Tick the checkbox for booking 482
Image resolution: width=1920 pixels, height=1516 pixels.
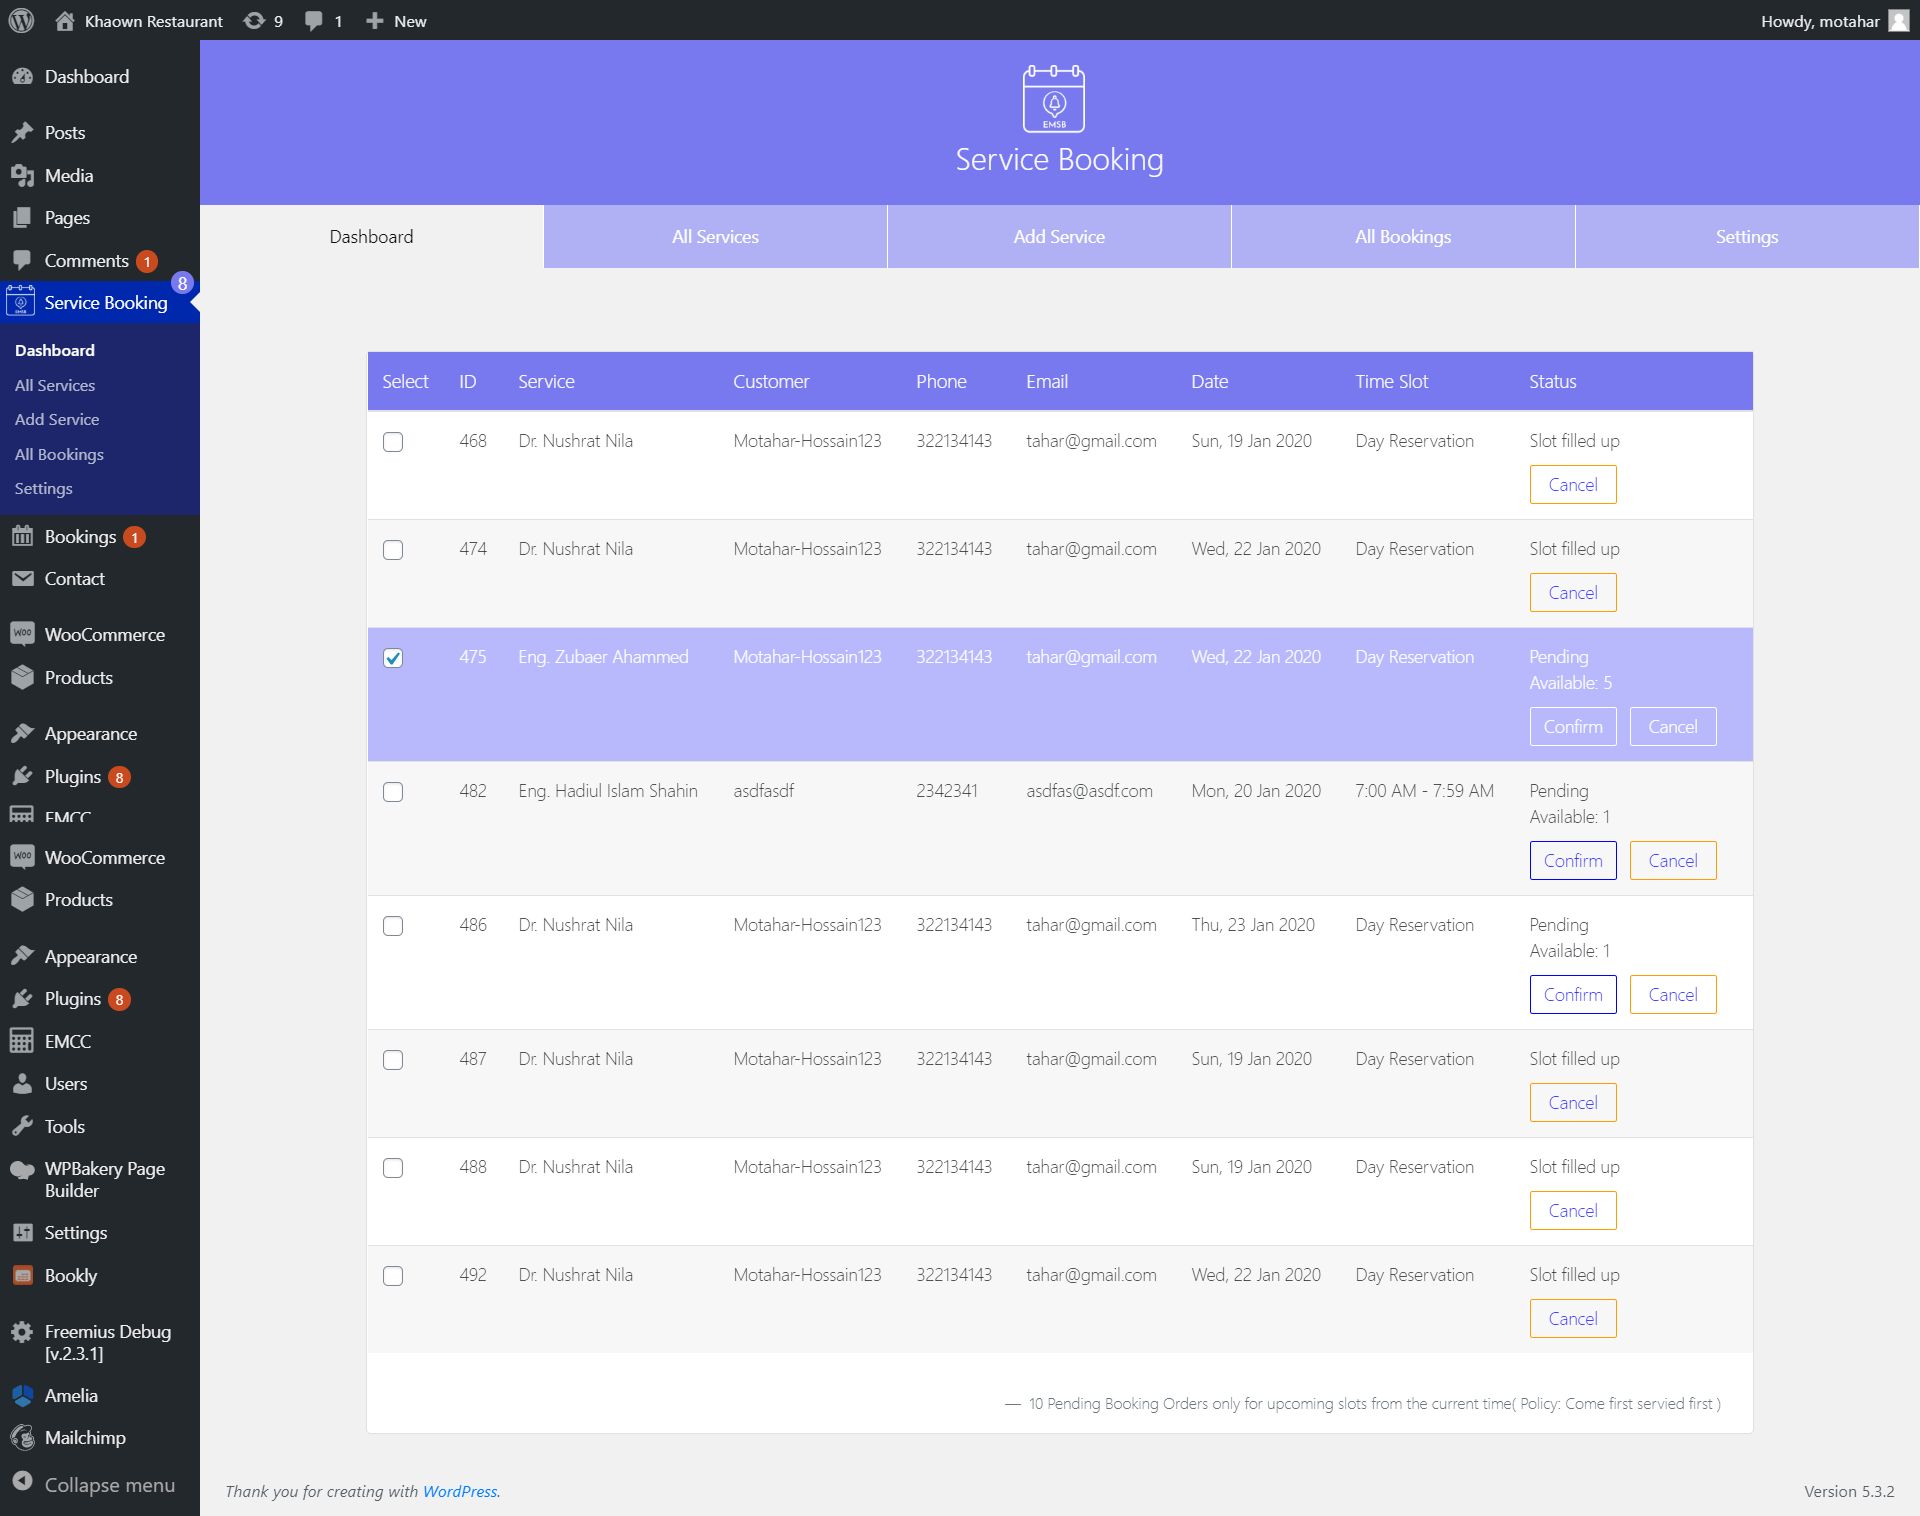click(393, 792)
